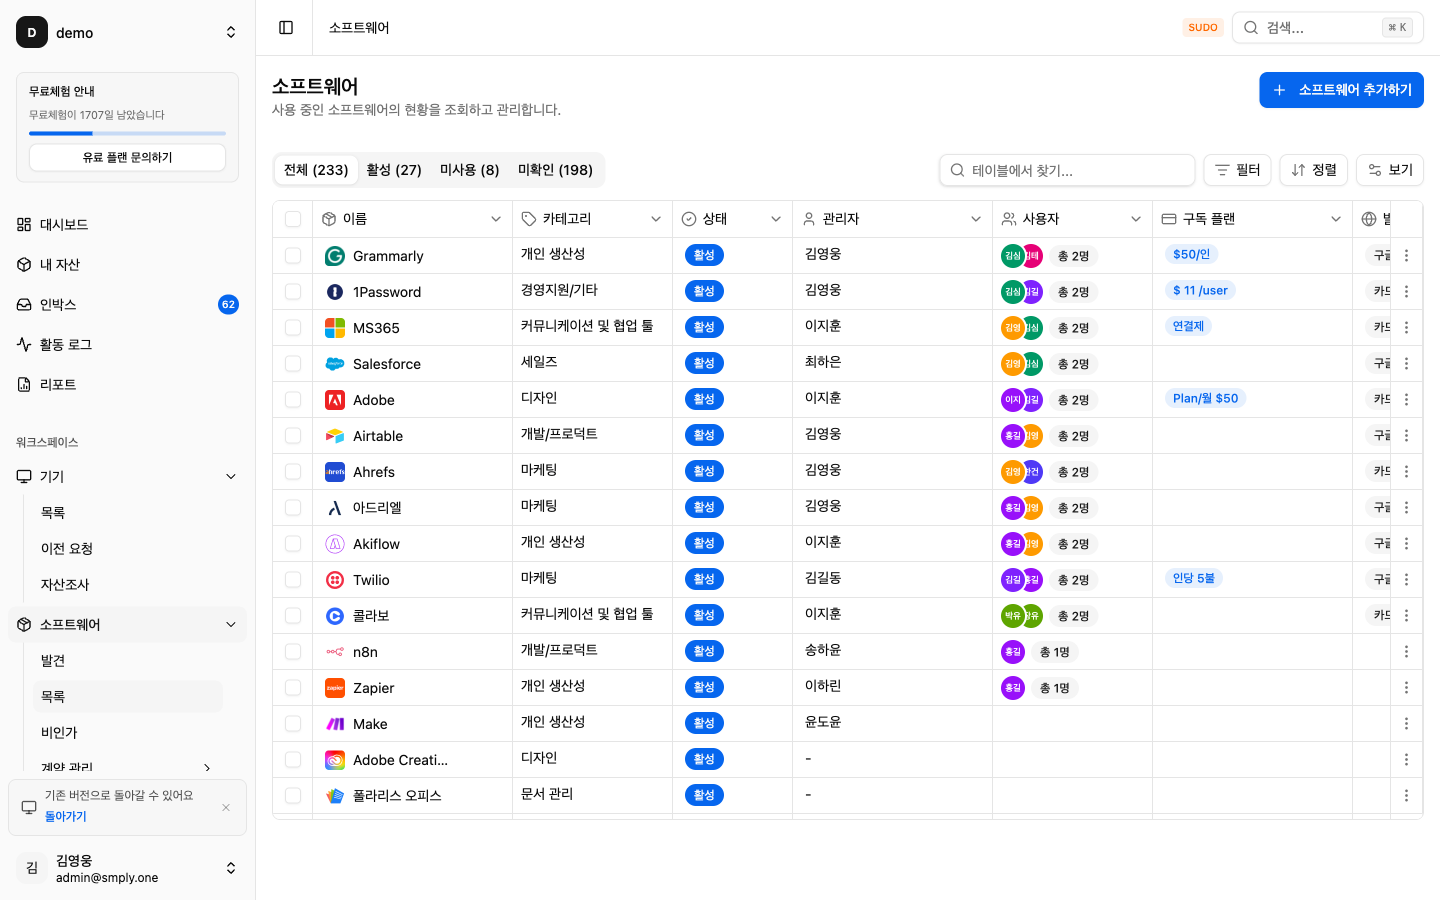Click 유료 플랜 문의하기 button
1440x900 pixels.
(x=127, y=157)
